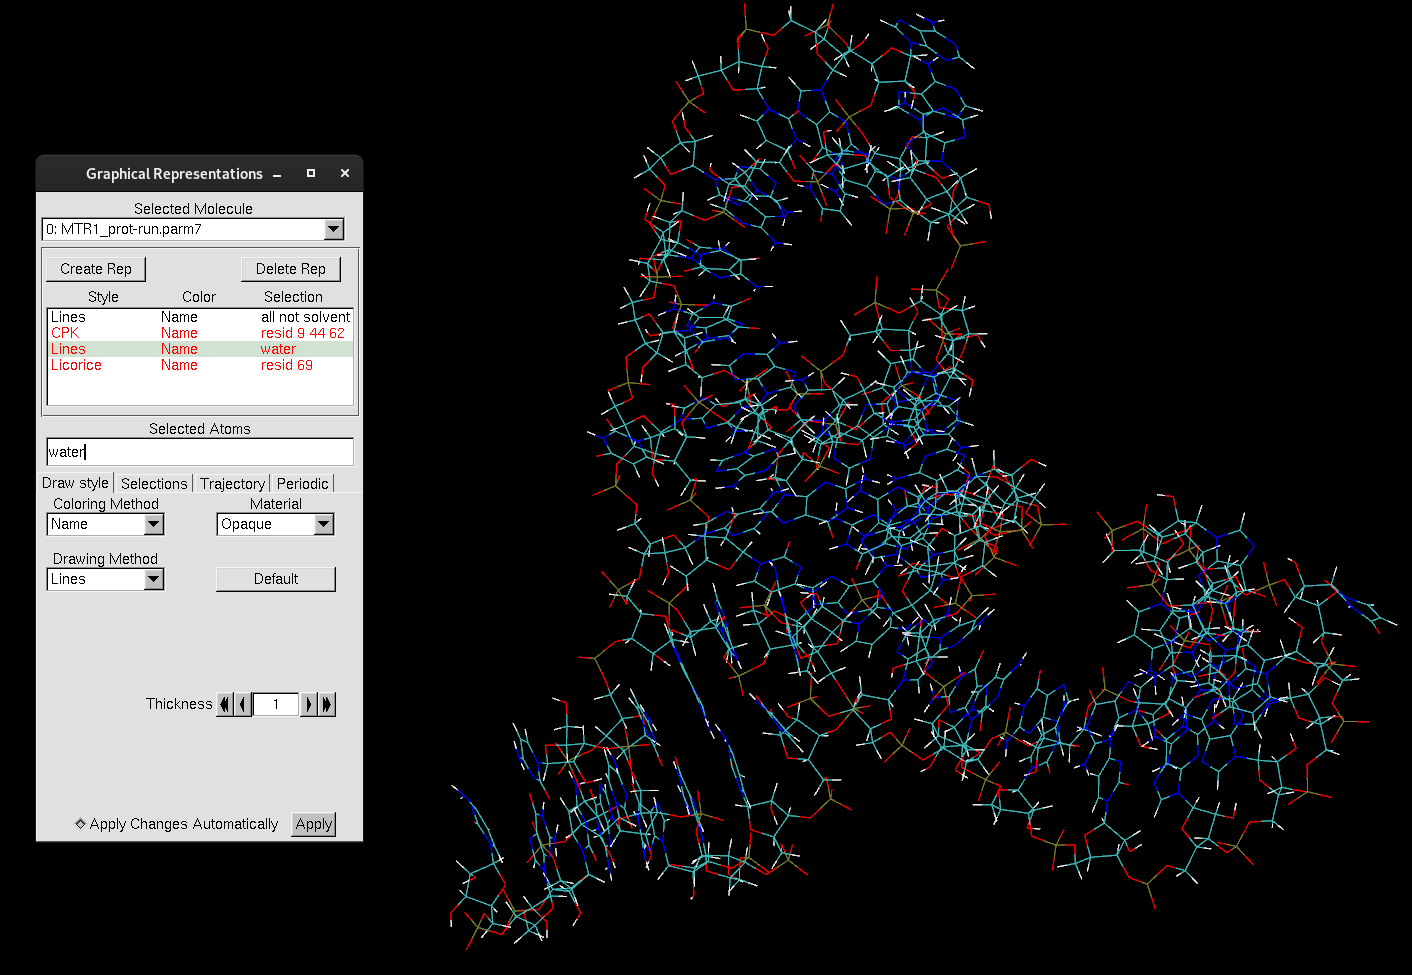The height and width of the screenshot is (975, 1412).
Task: Click the Thickness jump-to-minimum double-left arrow
Action: (225, 705)
